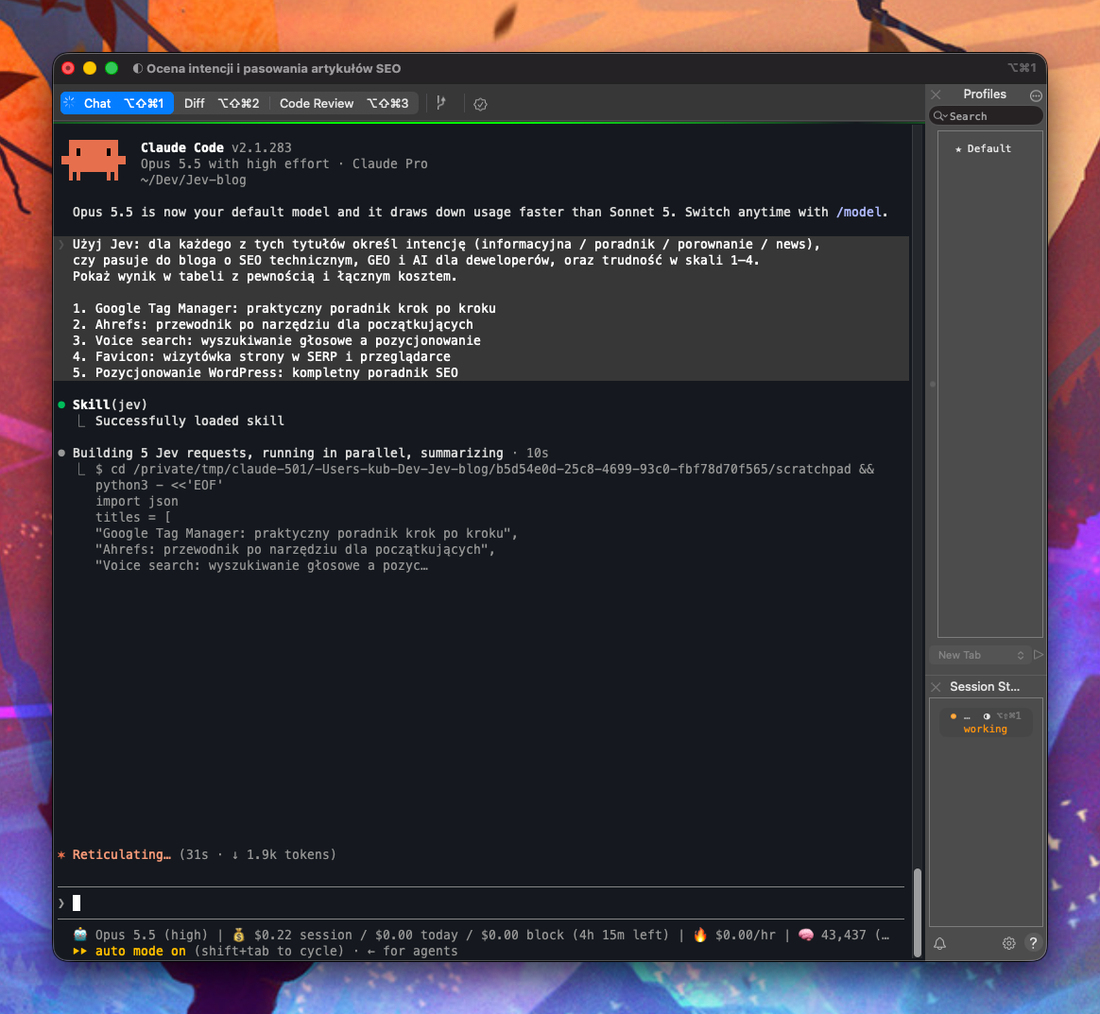Click the verified badge icon in toolbar
Viewport: 1100px width, 1014px height.
[x=481, y=104]
